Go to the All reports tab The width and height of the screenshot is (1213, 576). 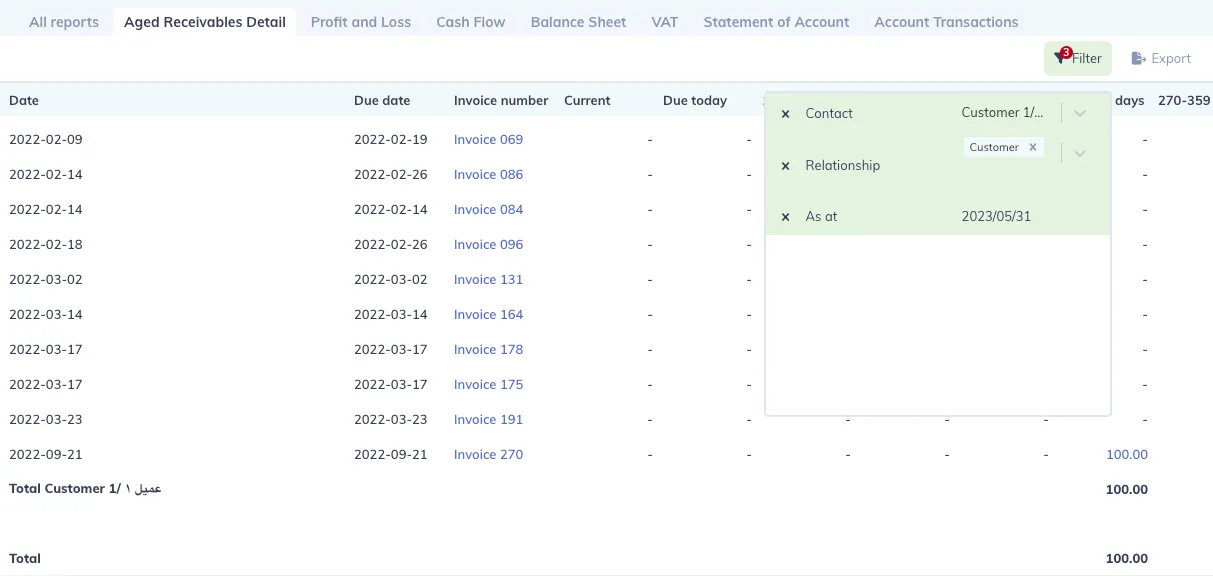[64, 22]
